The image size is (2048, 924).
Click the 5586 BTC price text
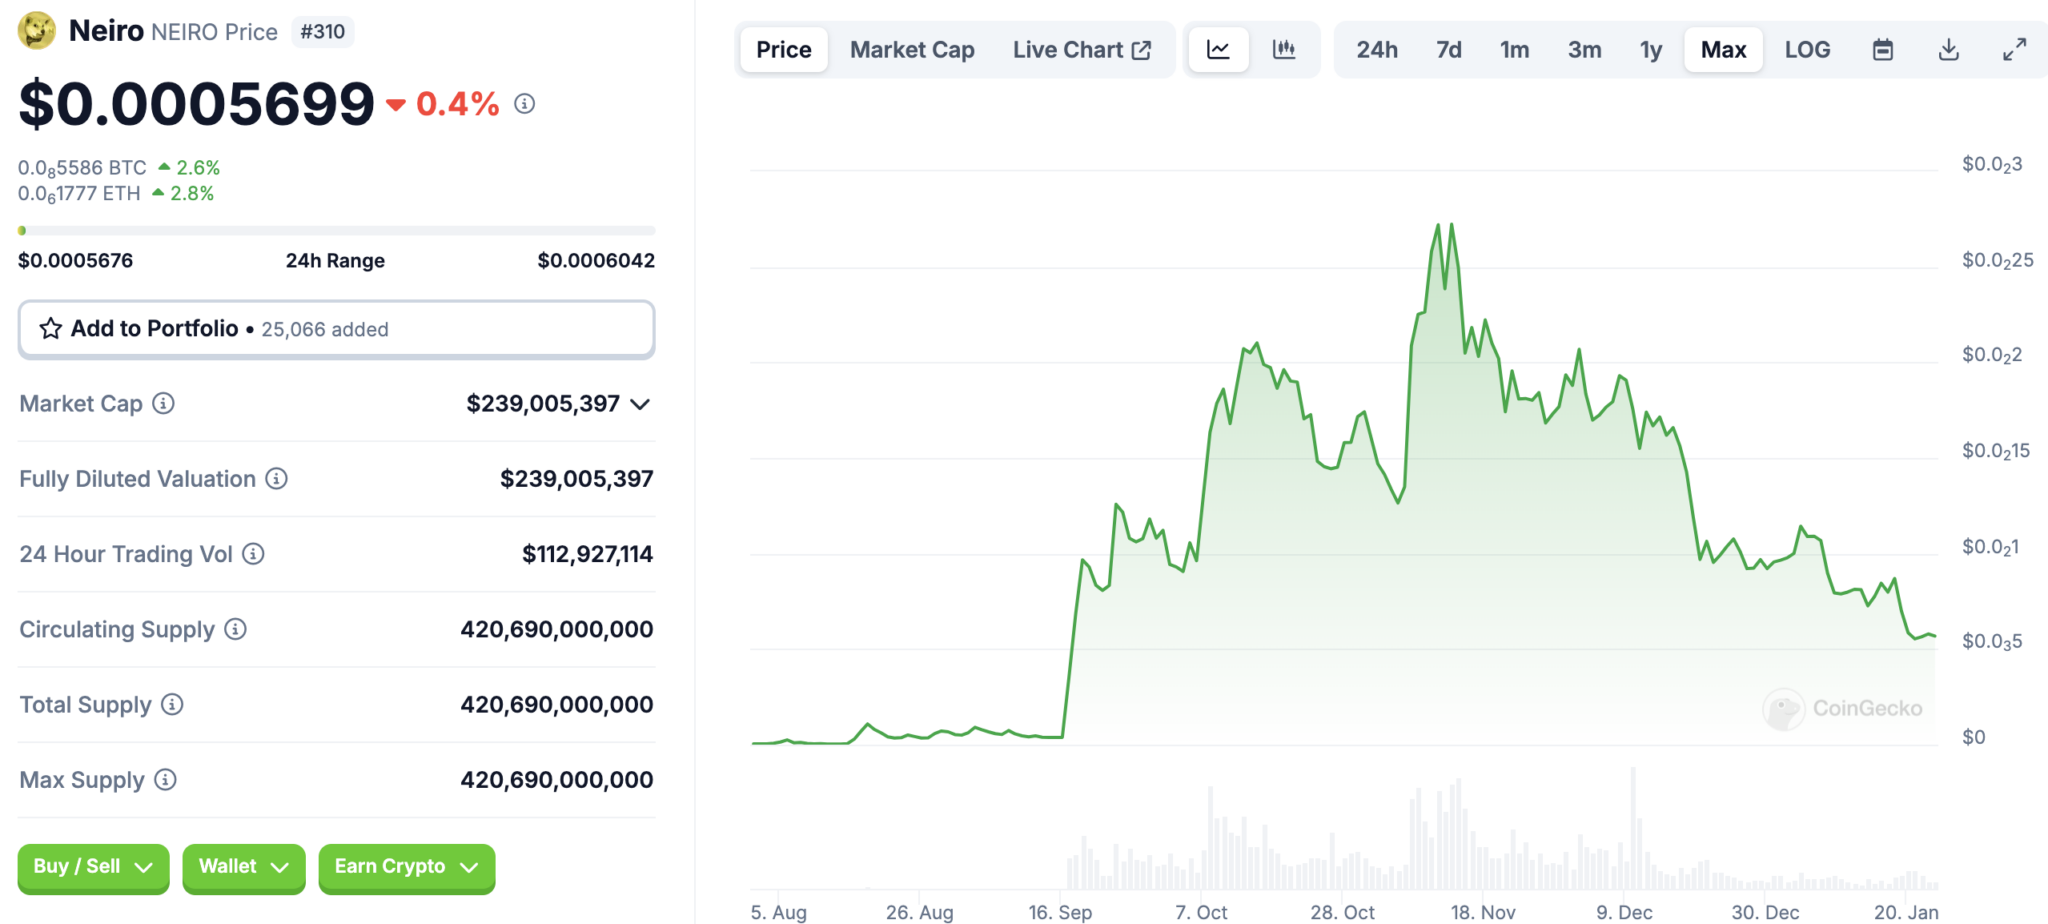click(x=82, y=168)
